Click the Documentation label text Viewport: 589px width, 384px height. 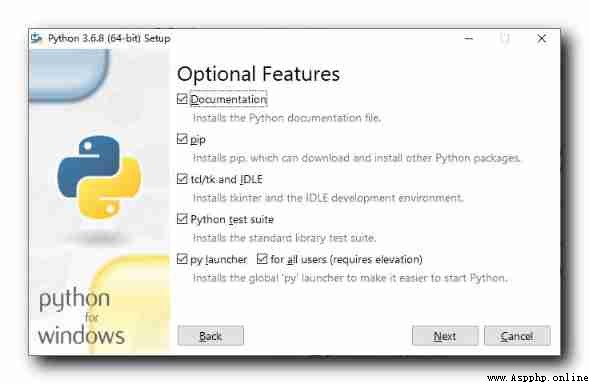tap(228, 99)
